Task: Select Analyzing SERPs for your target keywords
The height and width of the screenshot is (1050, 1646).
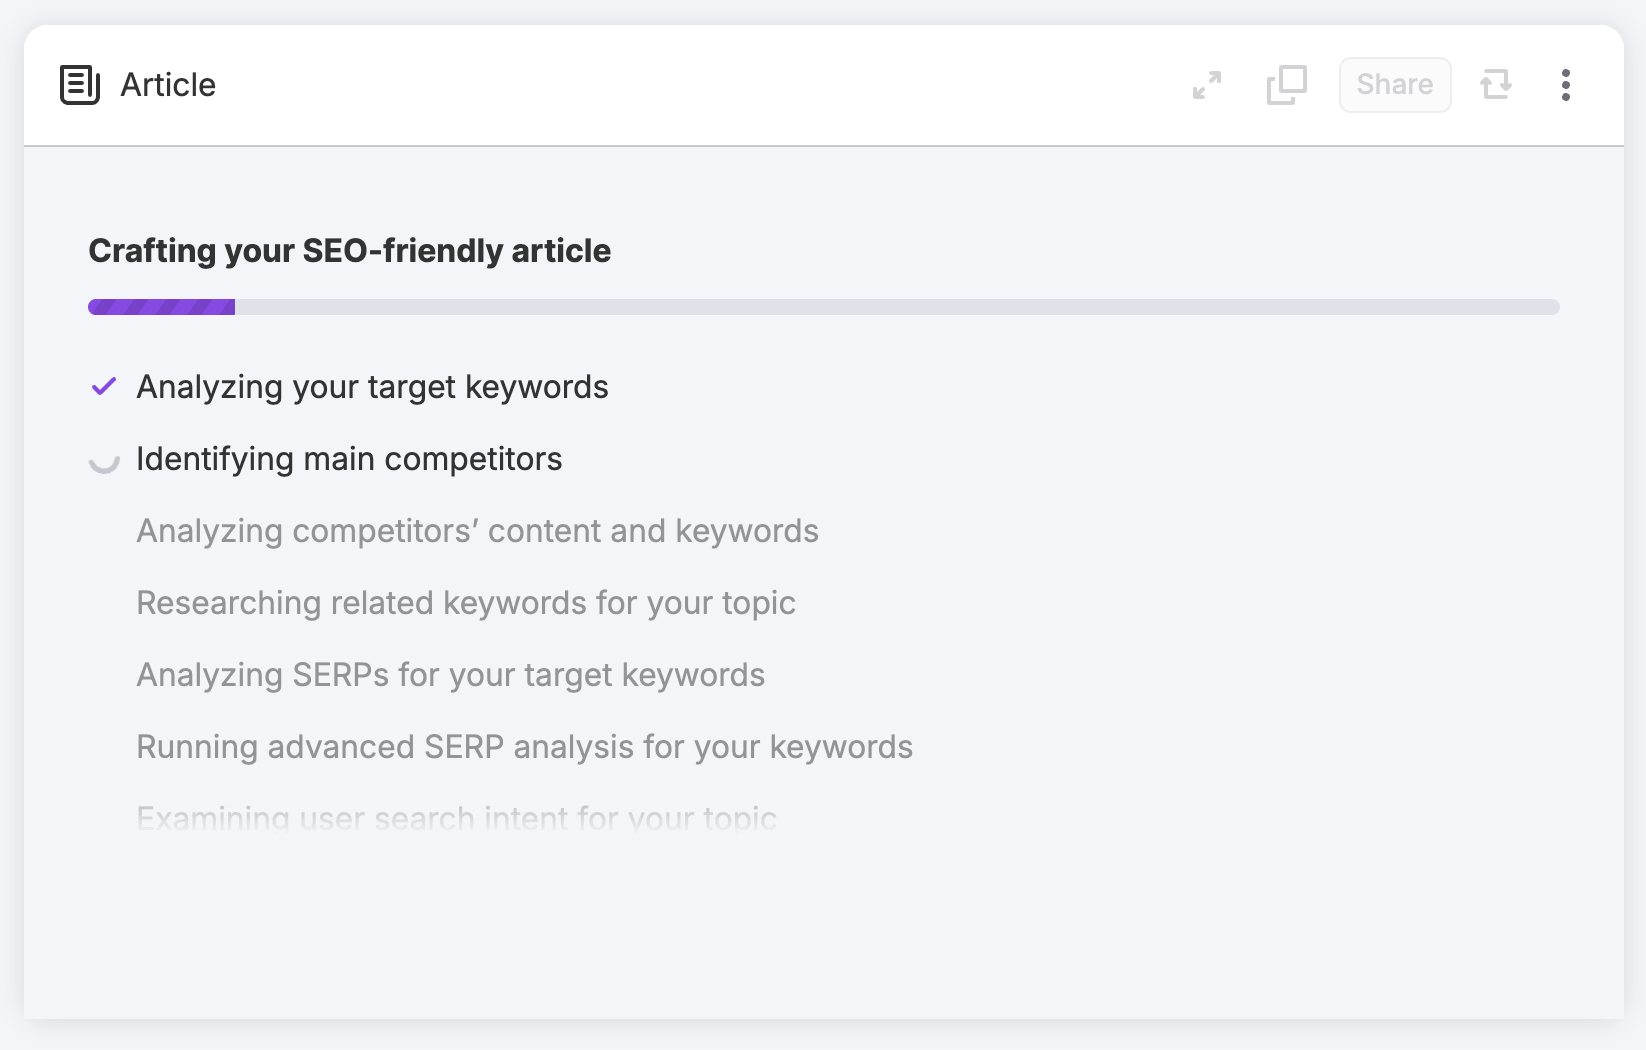Action: (x=450, y=675)
